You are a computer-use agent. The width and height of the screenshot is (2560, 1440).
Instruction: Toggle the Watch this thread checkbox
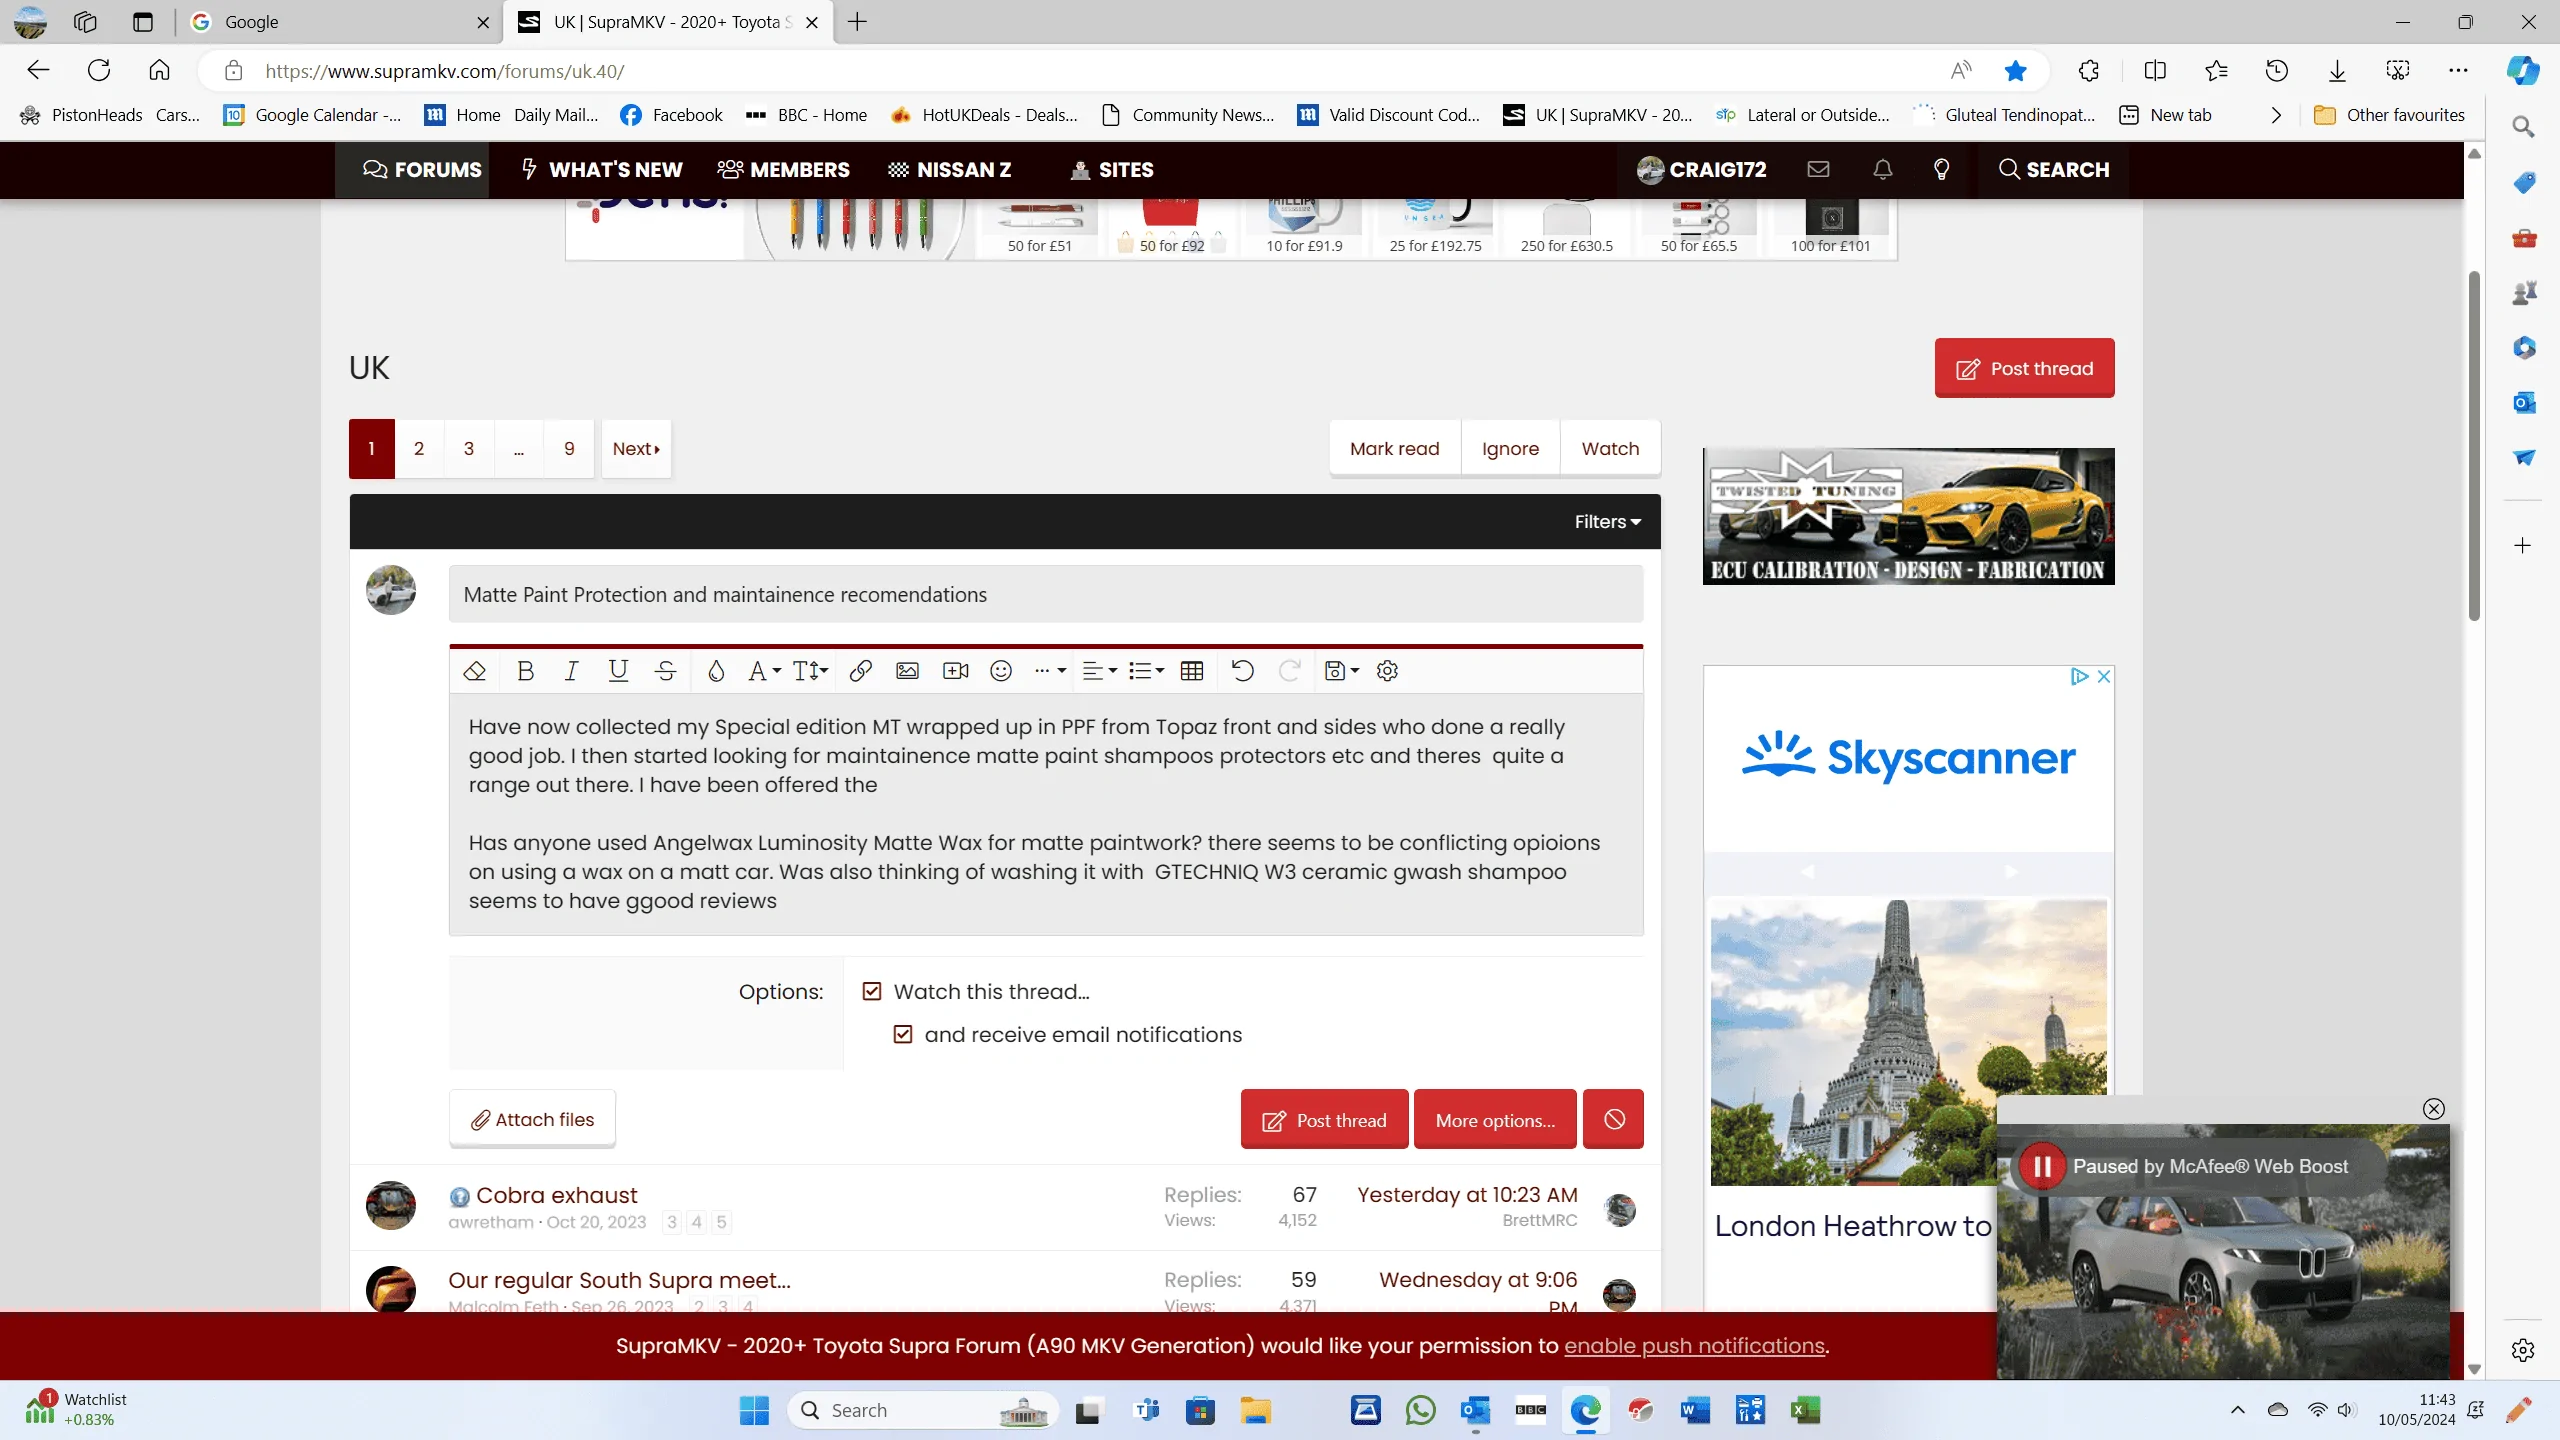pos(872,991)
